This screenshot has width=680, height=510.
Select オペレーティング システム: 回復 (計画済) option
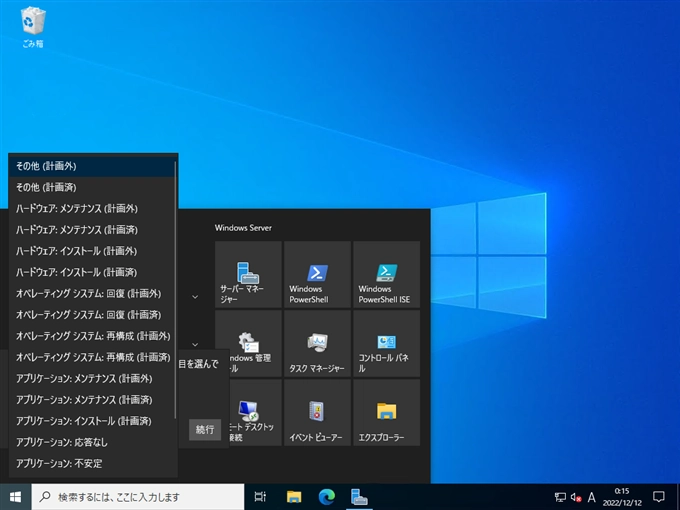92,314
